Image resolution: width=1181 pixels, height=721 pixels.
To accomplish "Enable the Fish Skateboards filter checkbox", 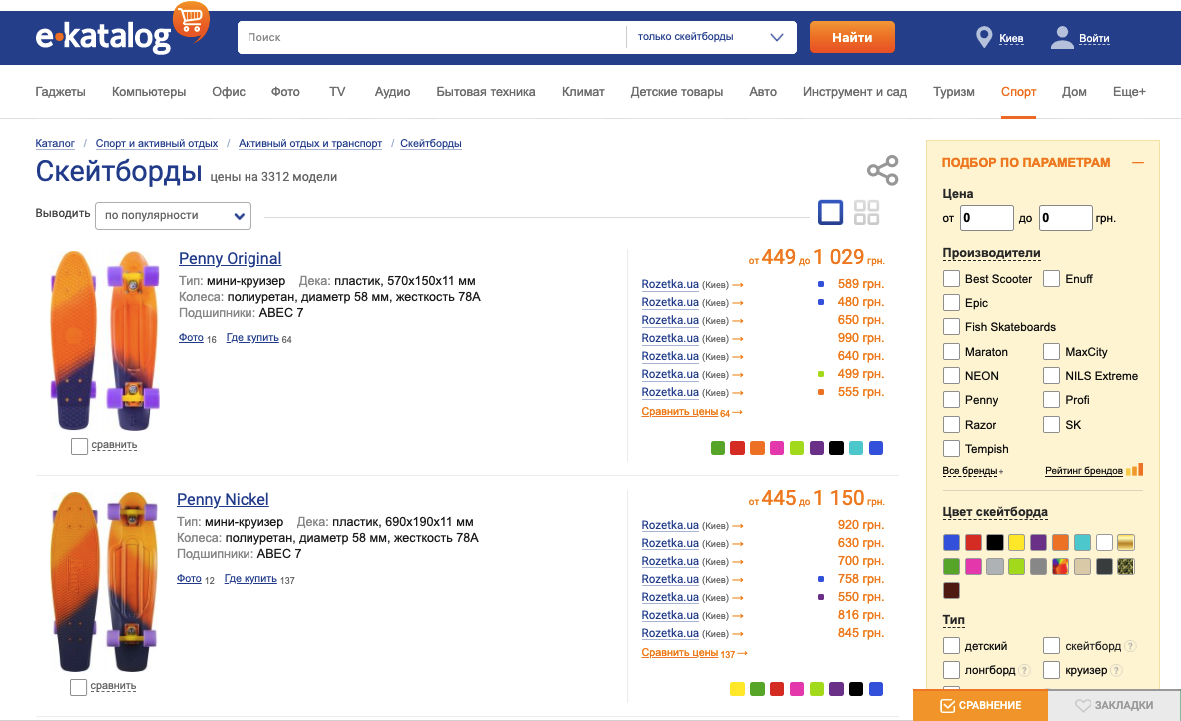I will 951,327.
